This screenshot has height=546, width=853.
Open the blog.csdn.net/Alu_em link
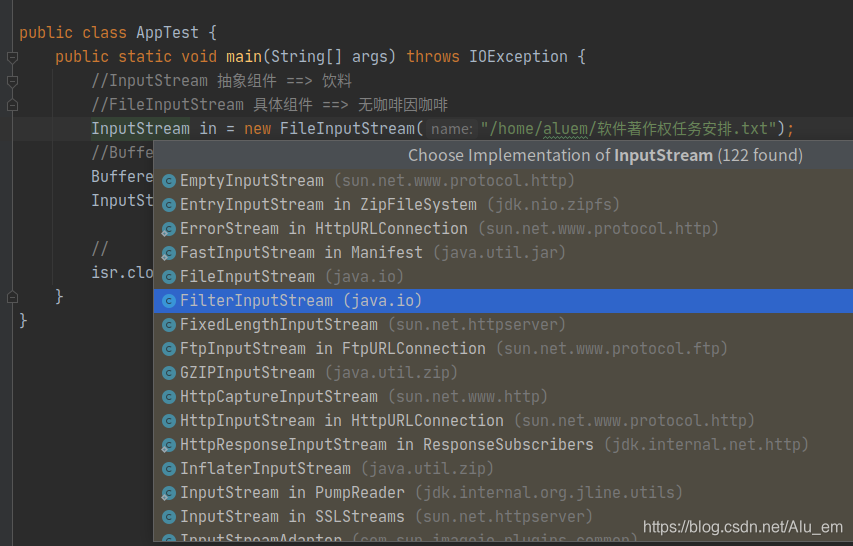743,527
